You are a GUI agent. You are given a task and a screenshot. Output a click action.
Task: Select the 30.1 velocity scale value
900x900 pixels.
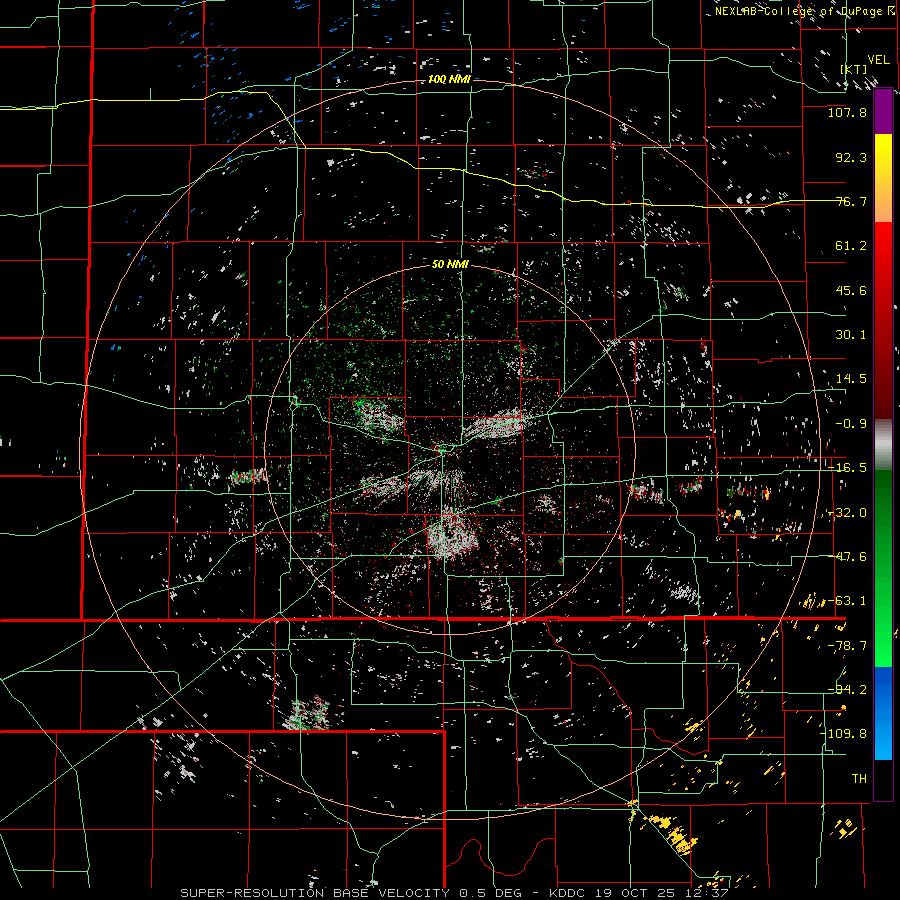(x=851, y=335)
